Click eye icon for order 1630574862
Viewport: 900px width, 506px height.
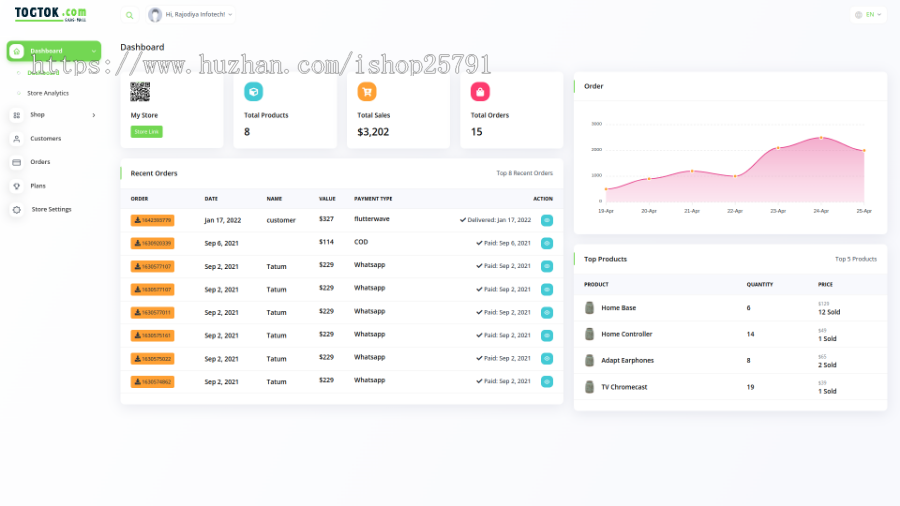(547, 382)
